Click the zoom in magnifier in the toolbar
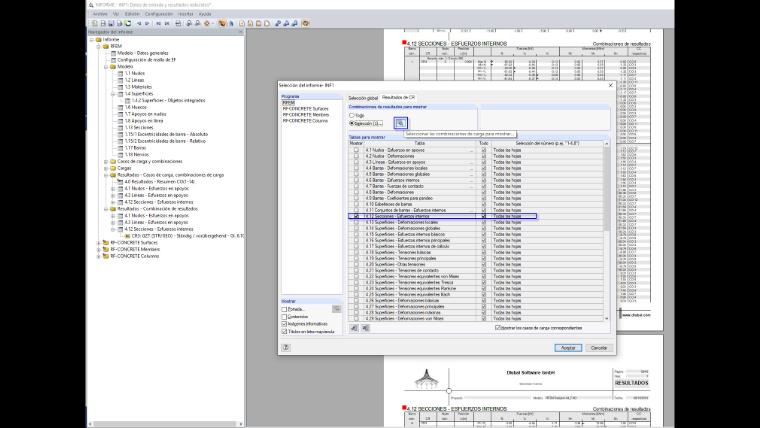This screenshot has width=760, height=428. click(x=189, y=23)
